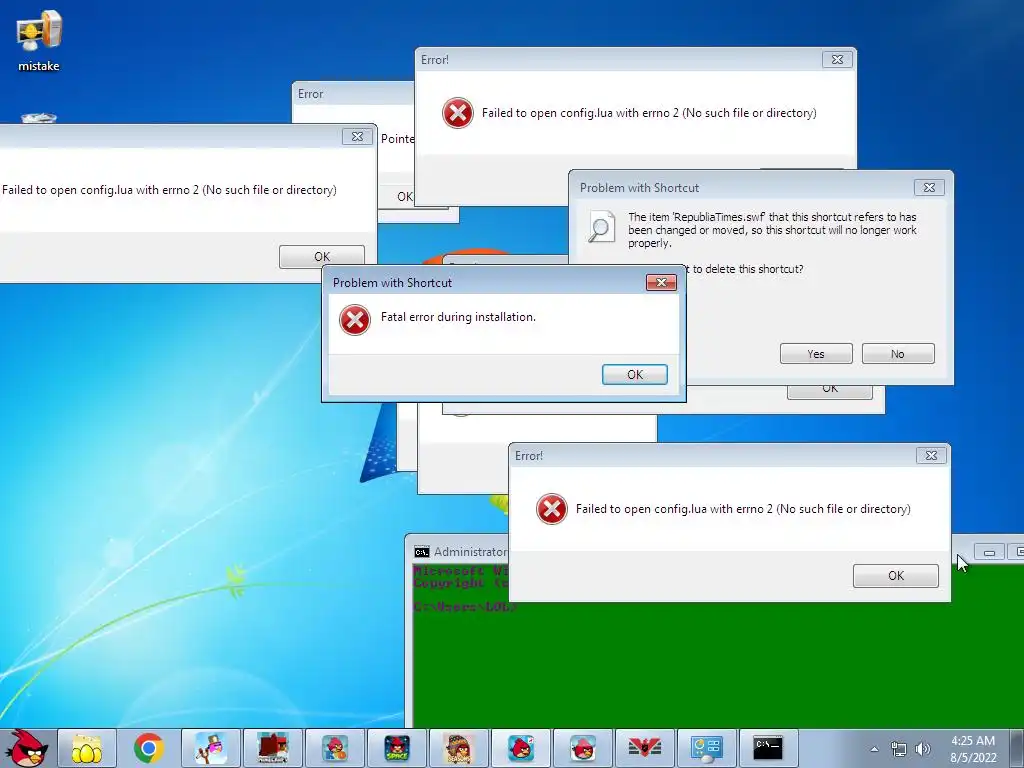Show hidden system tray icons
The image size is (1024, 768).
click(x=874, y=749)
